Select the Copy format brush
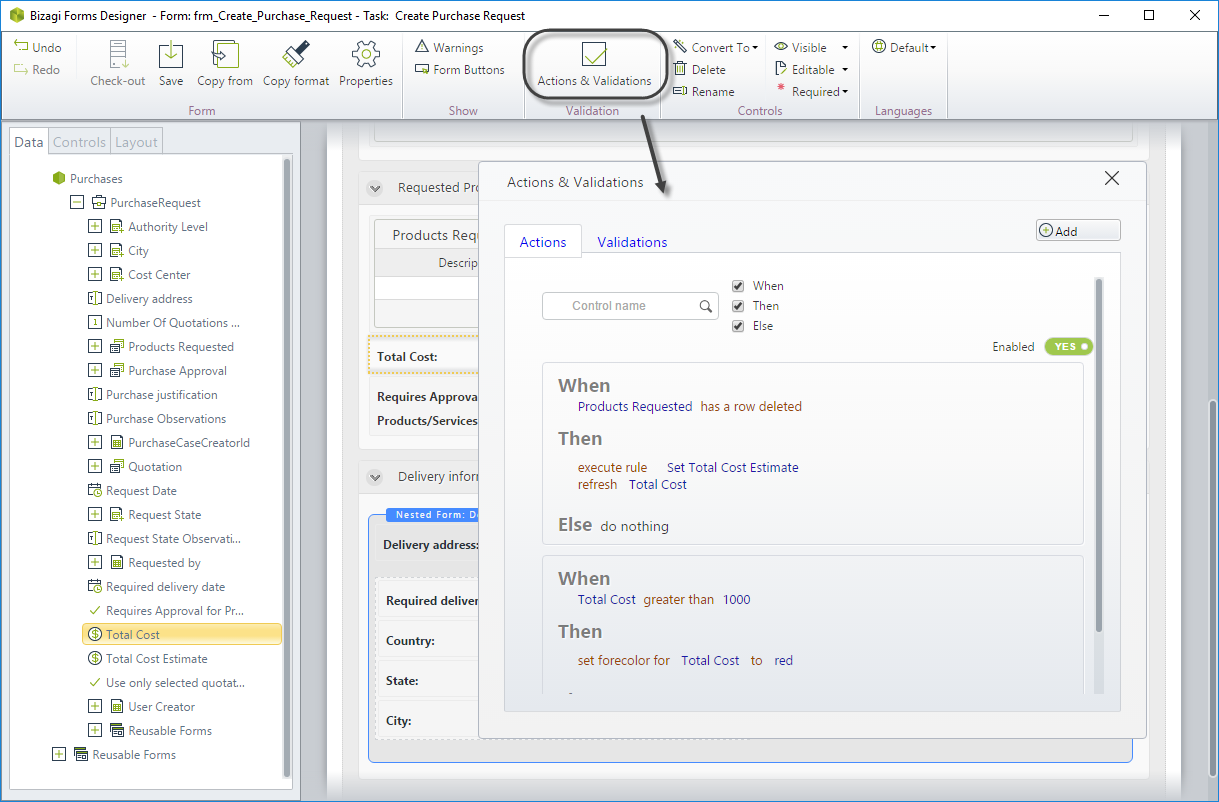This screenshot has height=802, width=1219. (296, 64)
